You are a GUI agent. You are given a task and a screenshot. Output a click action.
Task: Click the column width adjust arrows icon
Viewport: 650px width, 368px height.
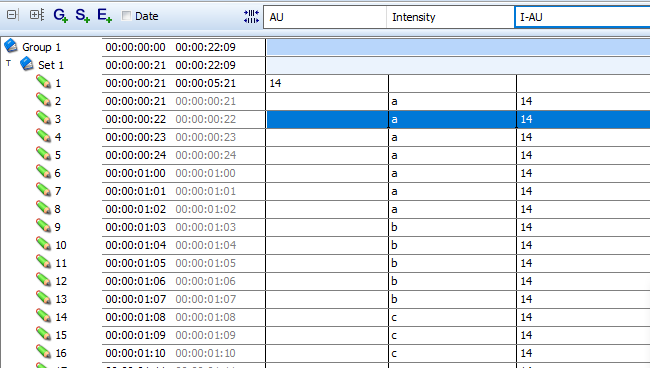point(251,17)
